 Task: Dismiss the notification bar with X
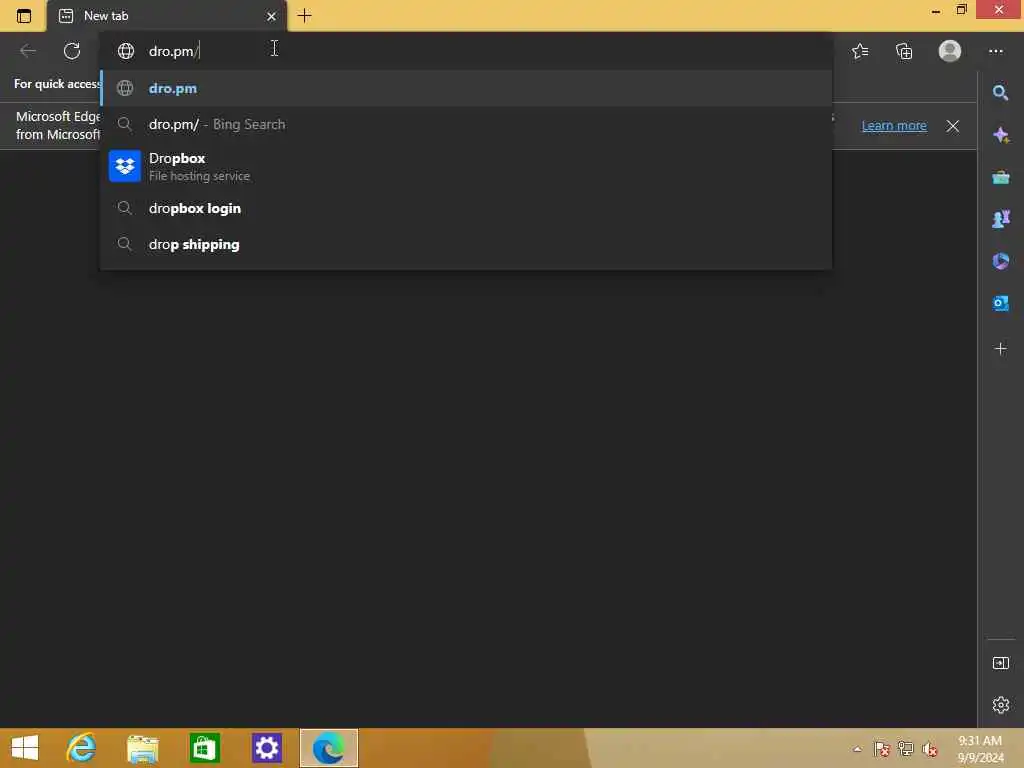pos(953,126)
